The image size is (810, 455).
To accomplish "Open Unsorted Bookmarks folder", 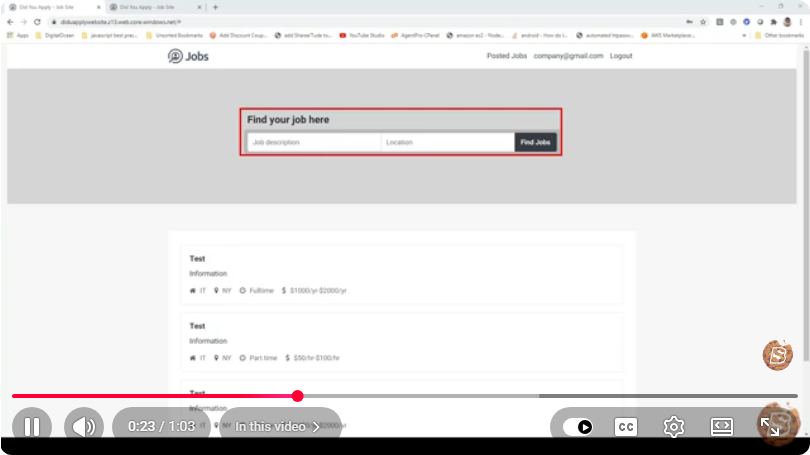I will 175,36.
